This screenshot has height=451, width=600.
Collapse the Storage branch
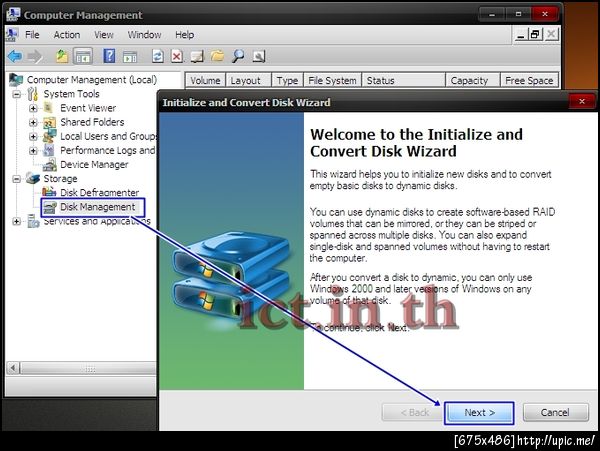coord(16,179)
